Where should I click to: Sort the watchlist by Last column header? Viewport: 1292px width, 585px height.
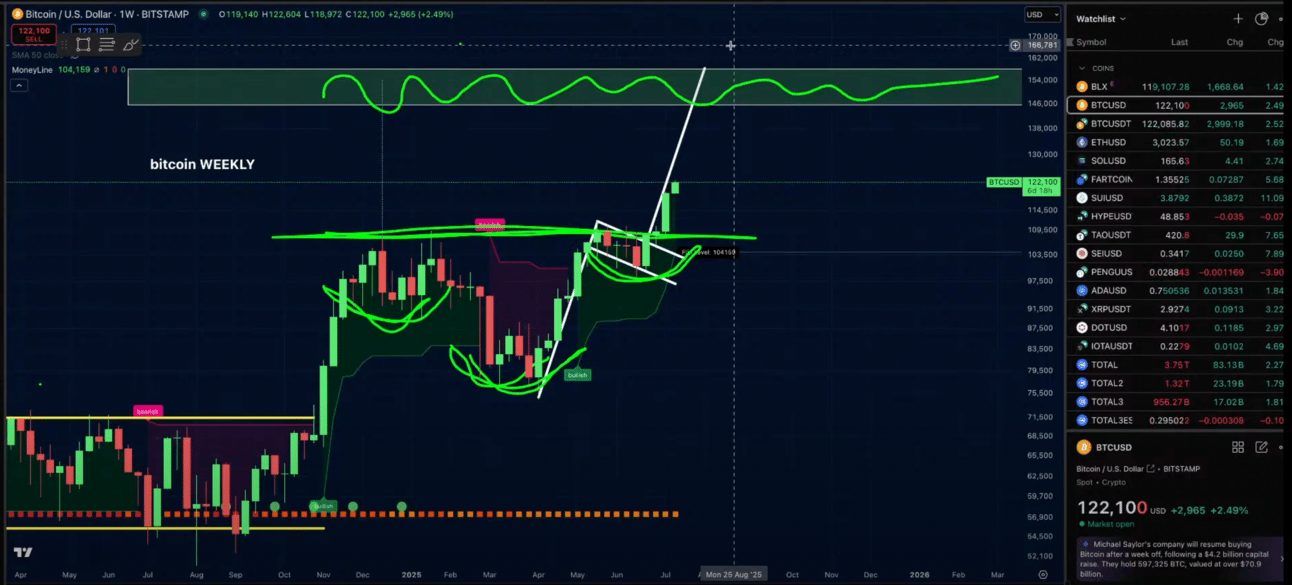pyautogui.click(x=1180, y=42)
